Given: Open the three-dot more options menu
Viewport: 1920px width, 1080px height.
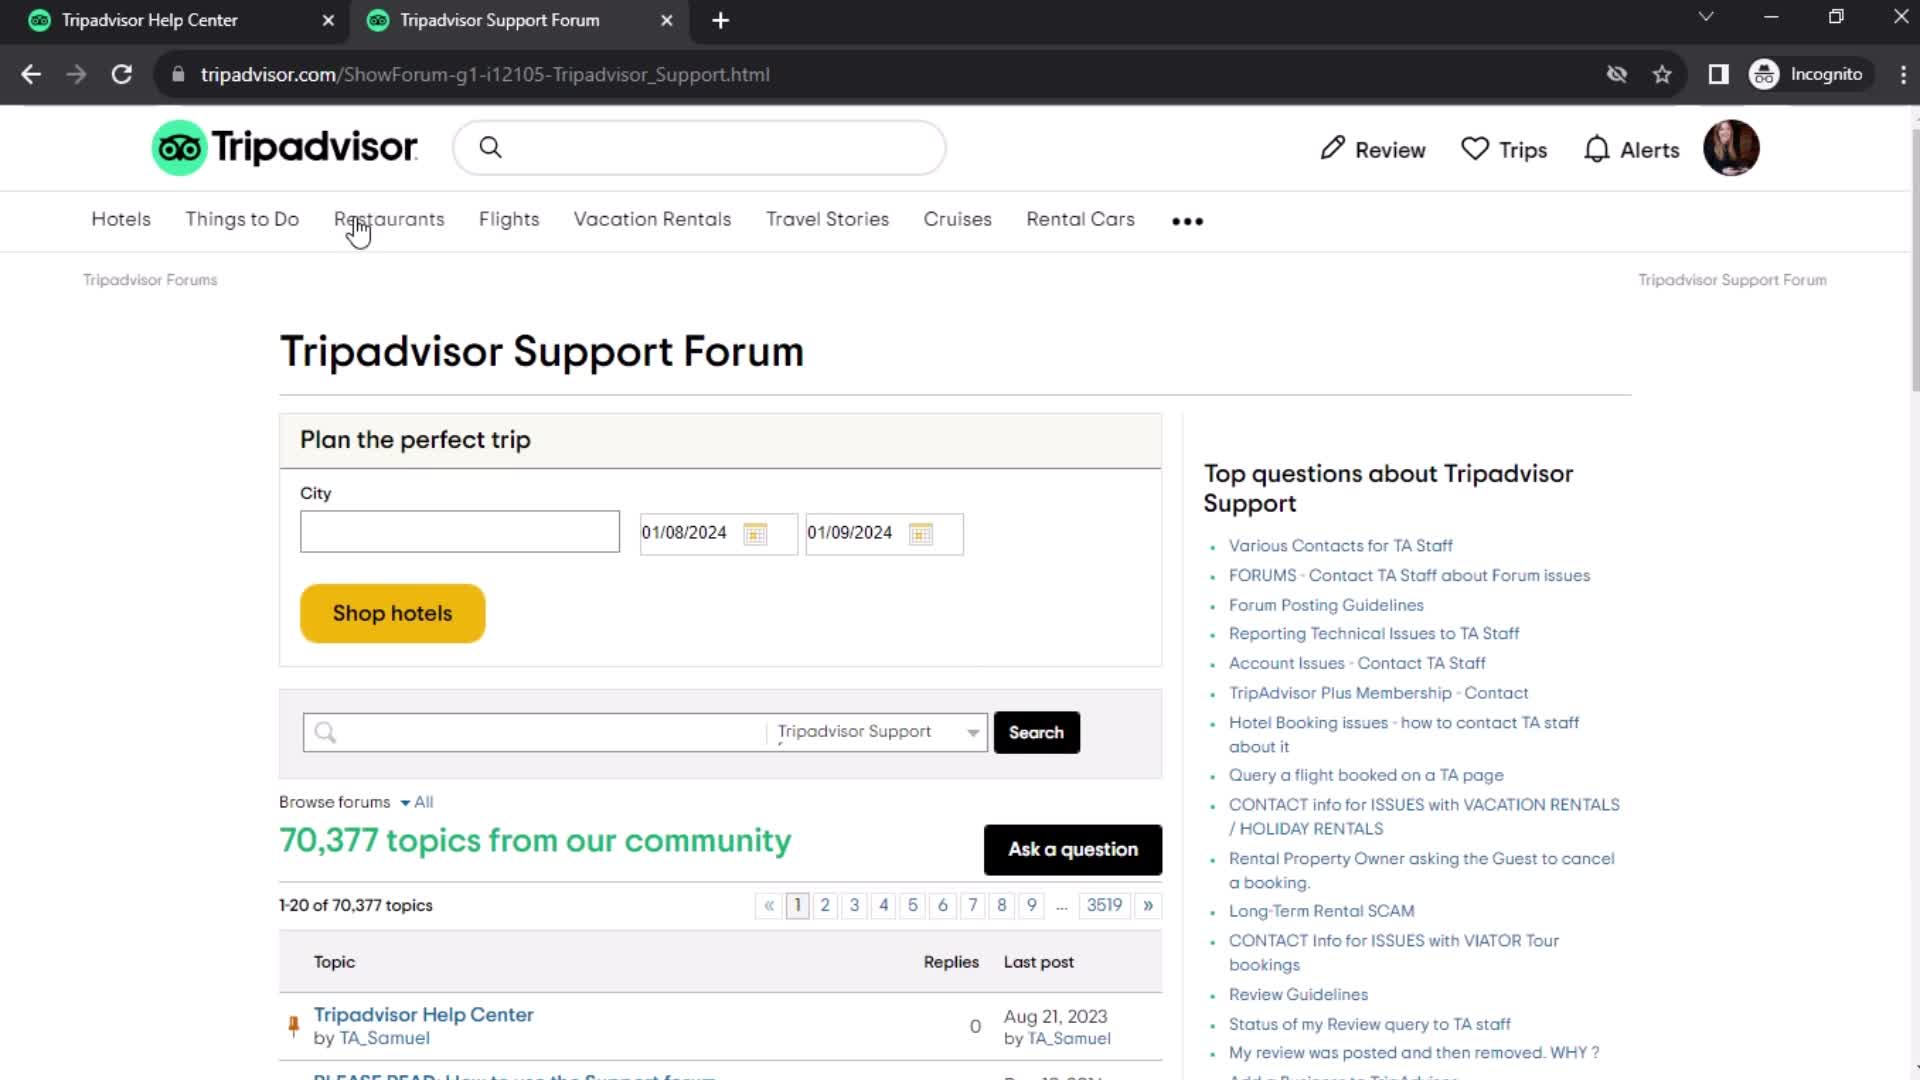Looking at the screenshot, I should click(x=1187, y=219).
